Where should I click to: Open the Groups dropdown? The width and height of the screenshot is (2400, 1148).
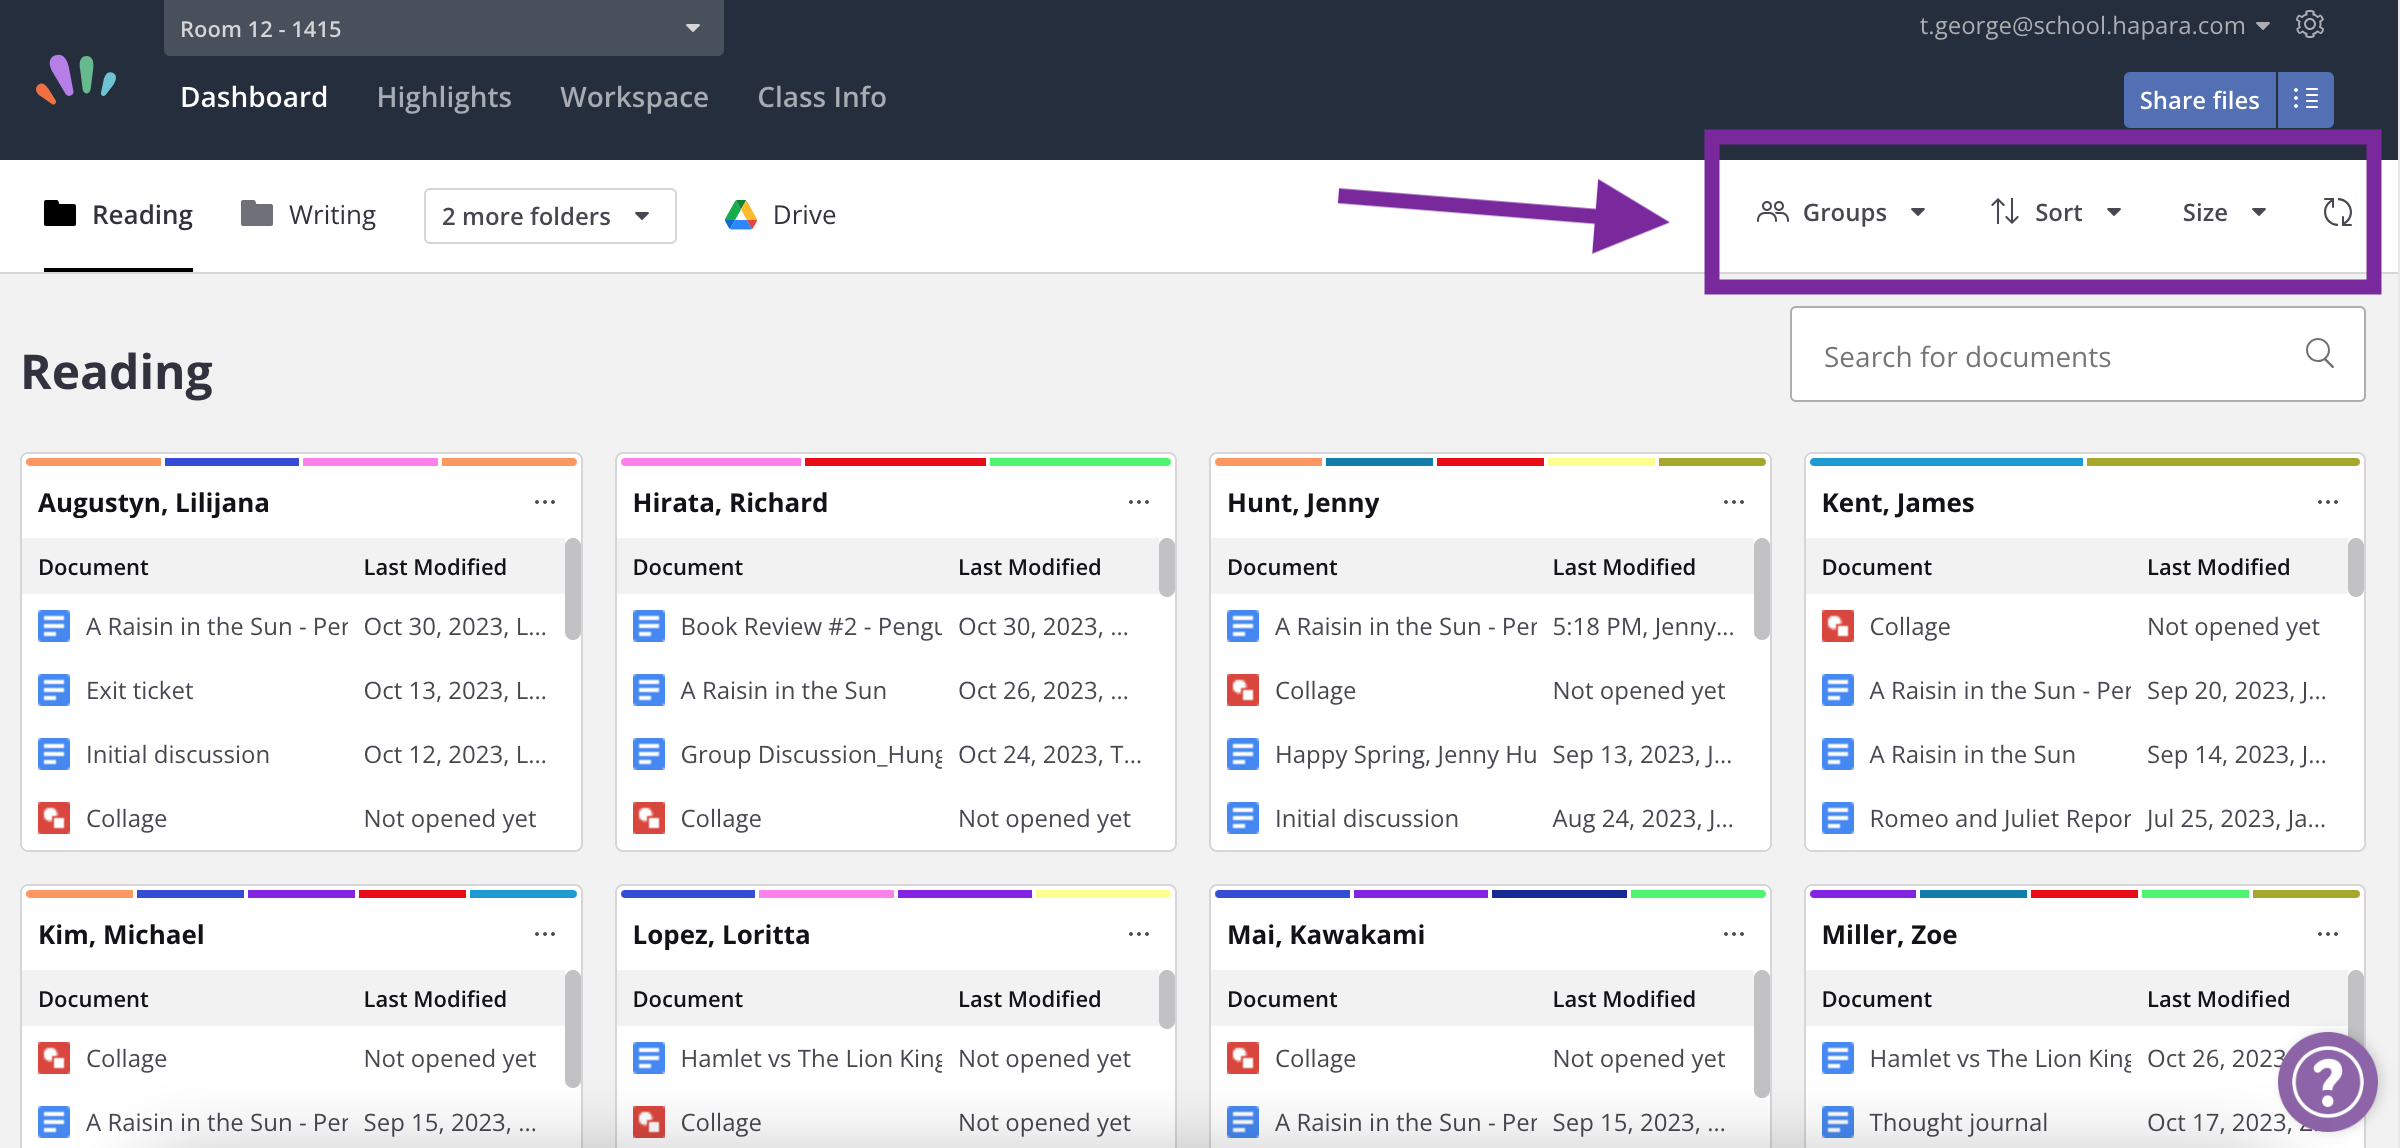(x=1841, y=212)
